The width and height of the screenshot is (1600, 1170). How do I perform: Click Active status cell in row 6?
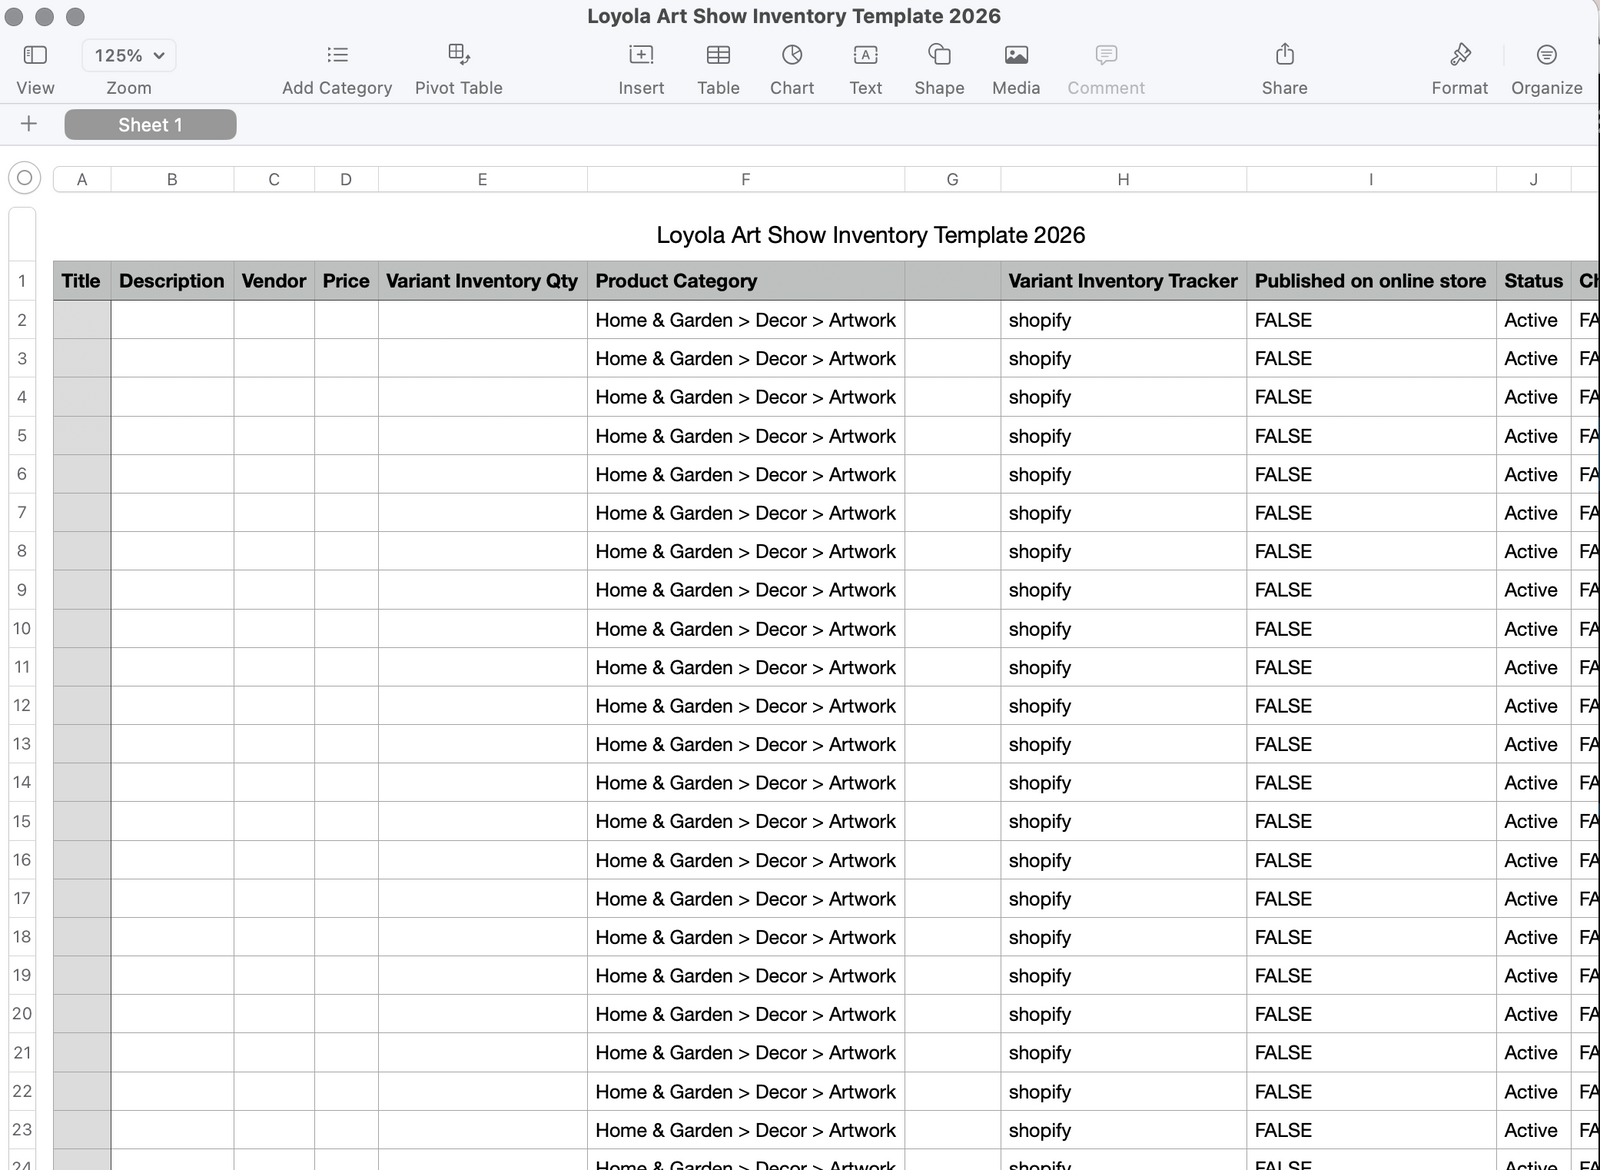pos(1533,474)
